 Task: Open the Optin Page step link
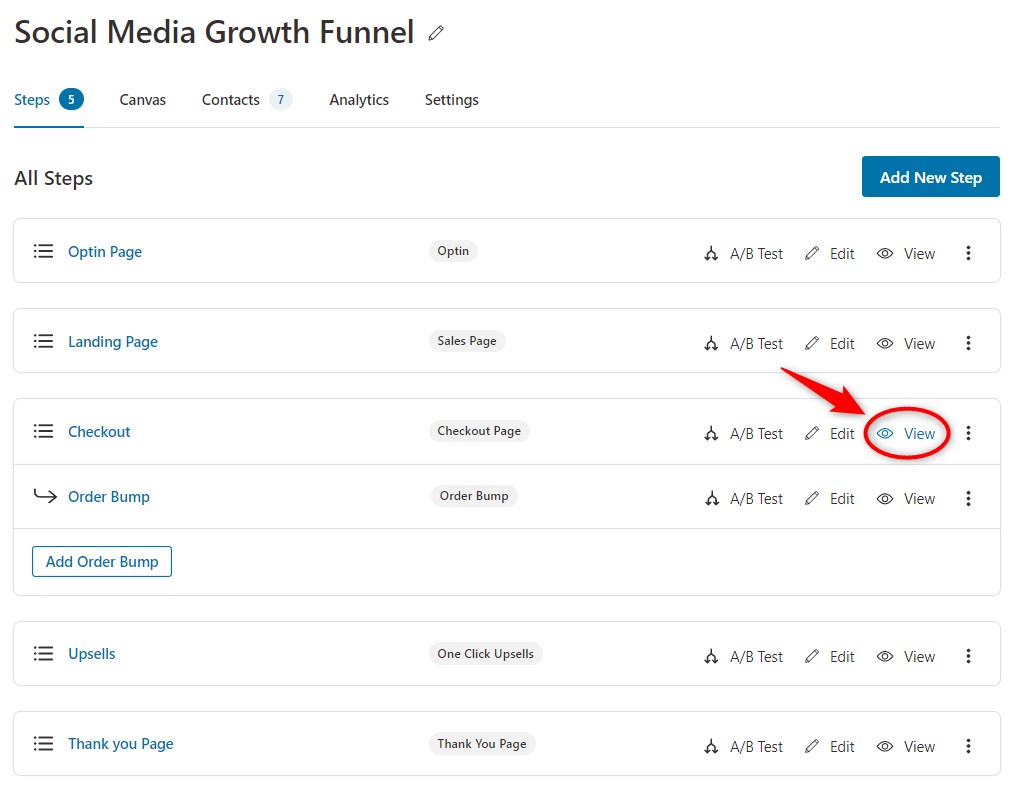105,251
